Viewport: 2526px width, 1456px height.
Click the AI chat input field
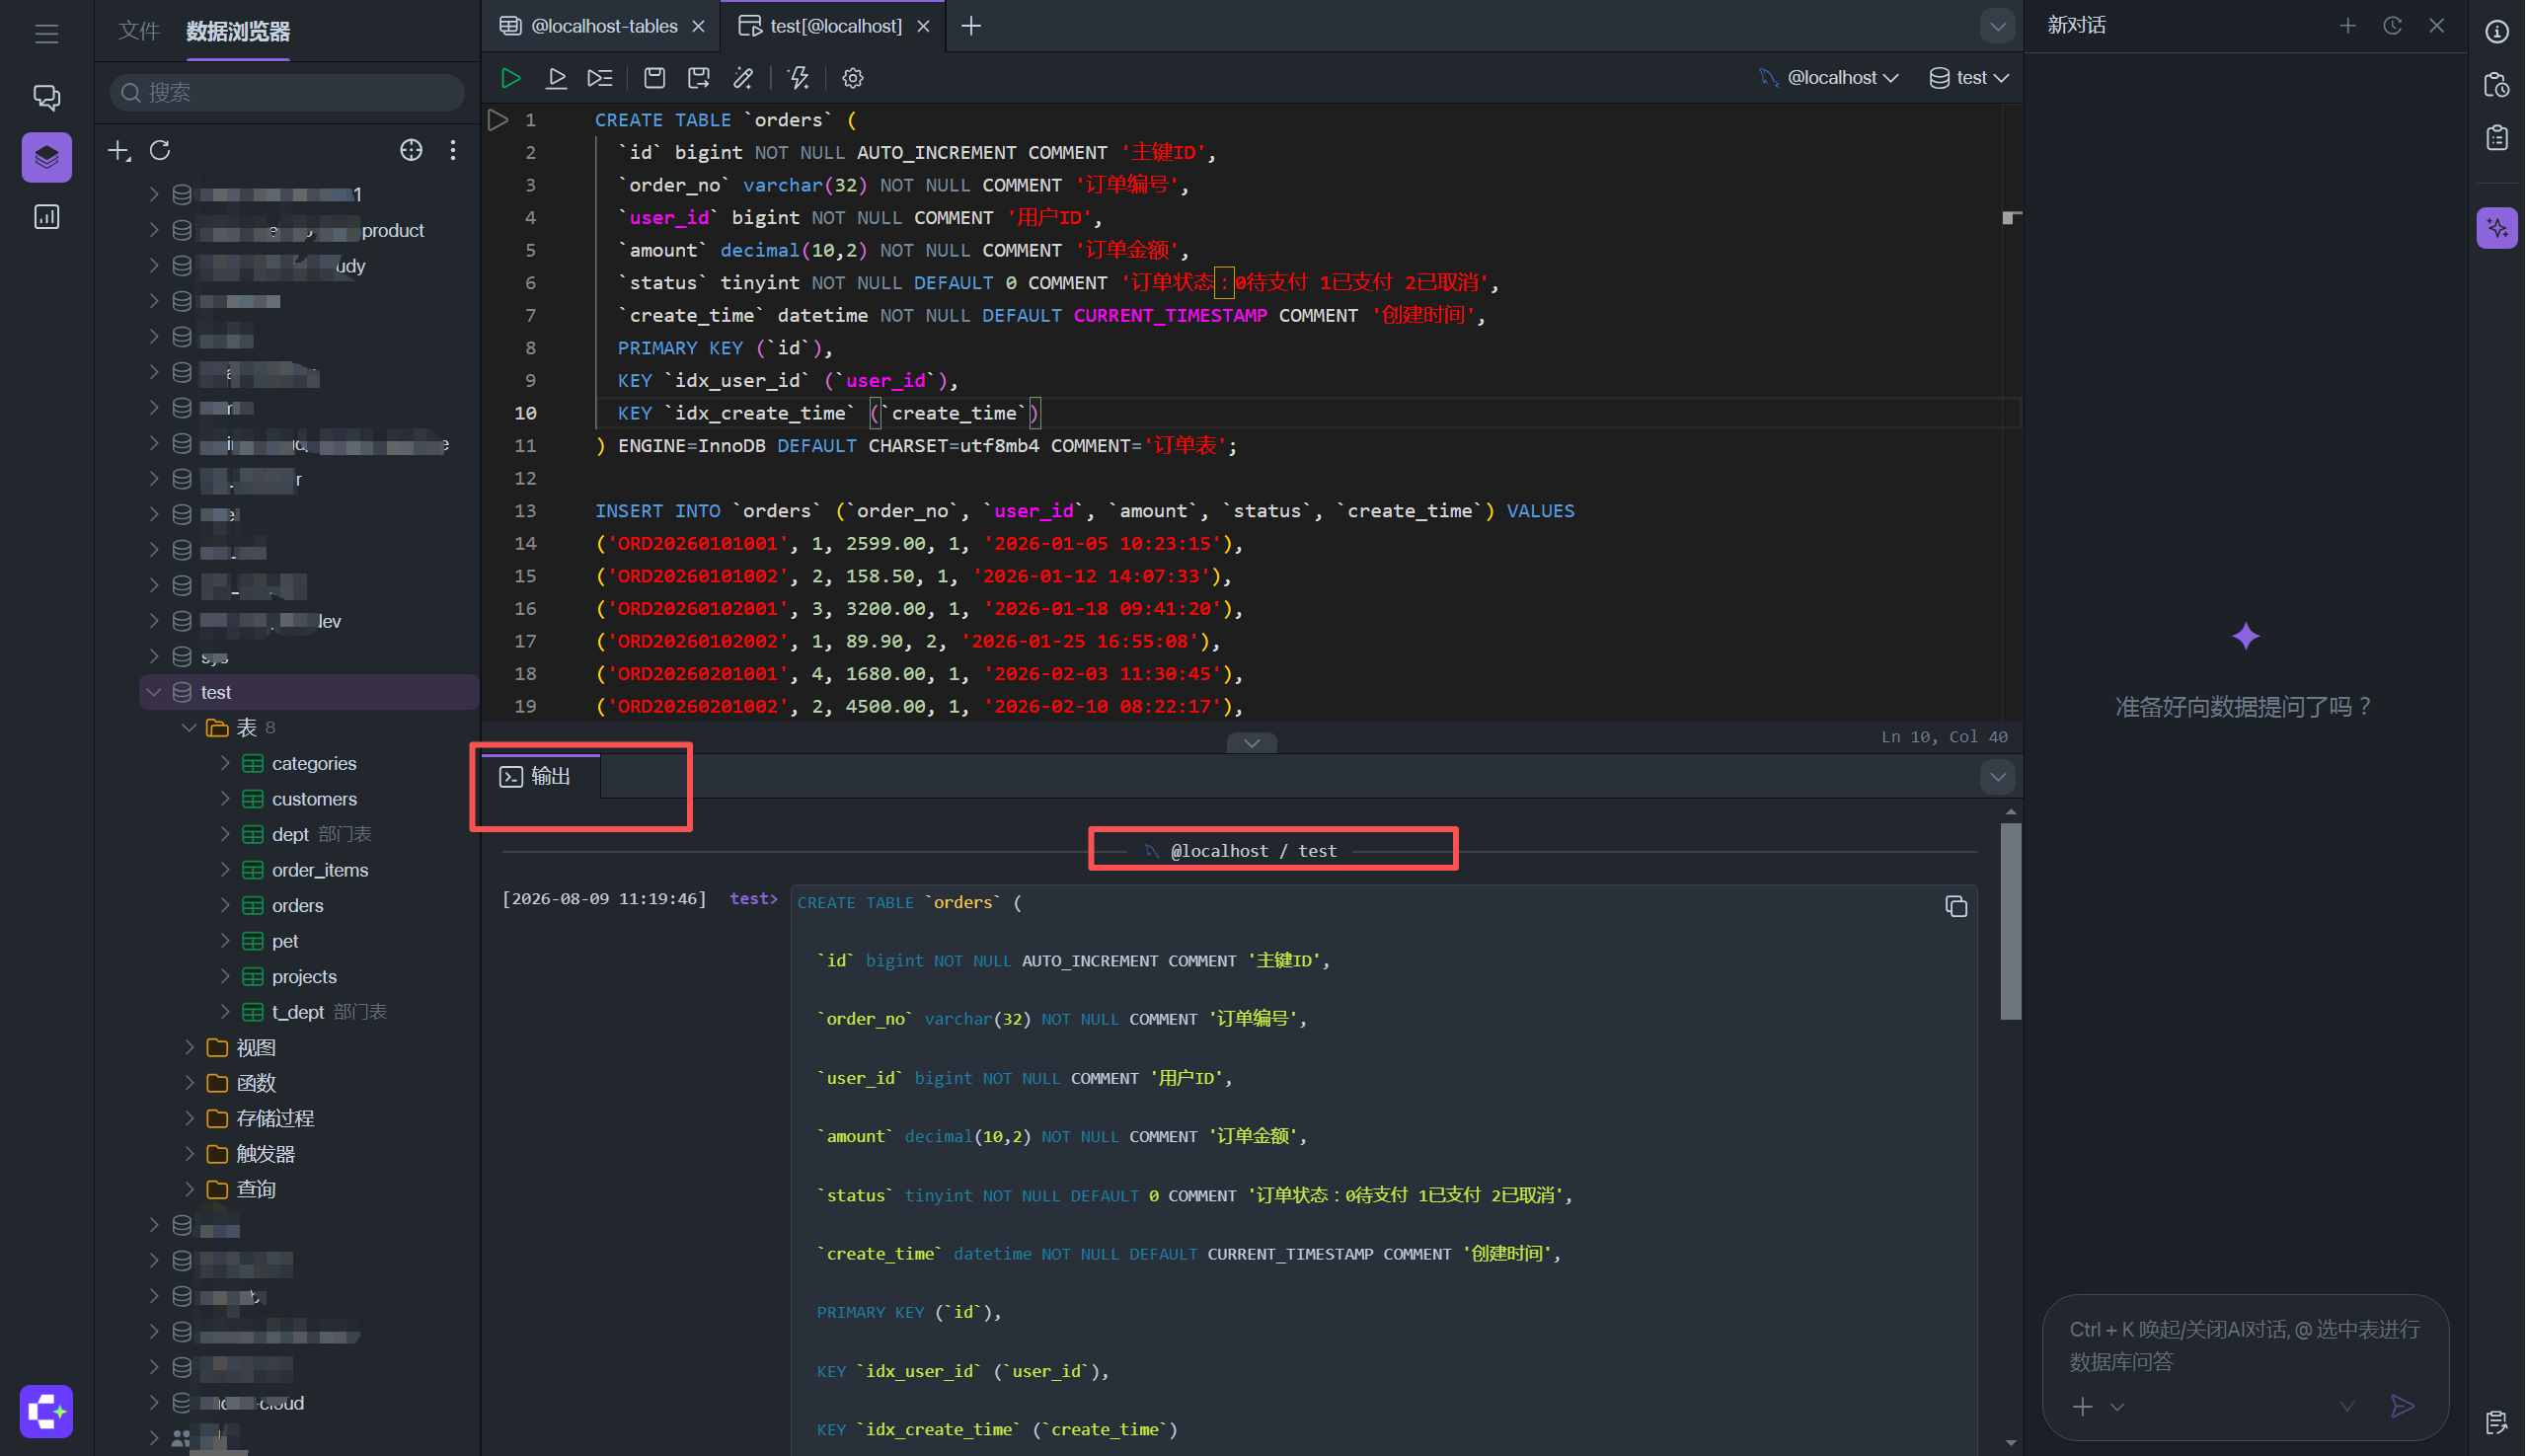pos(2244,1345)
